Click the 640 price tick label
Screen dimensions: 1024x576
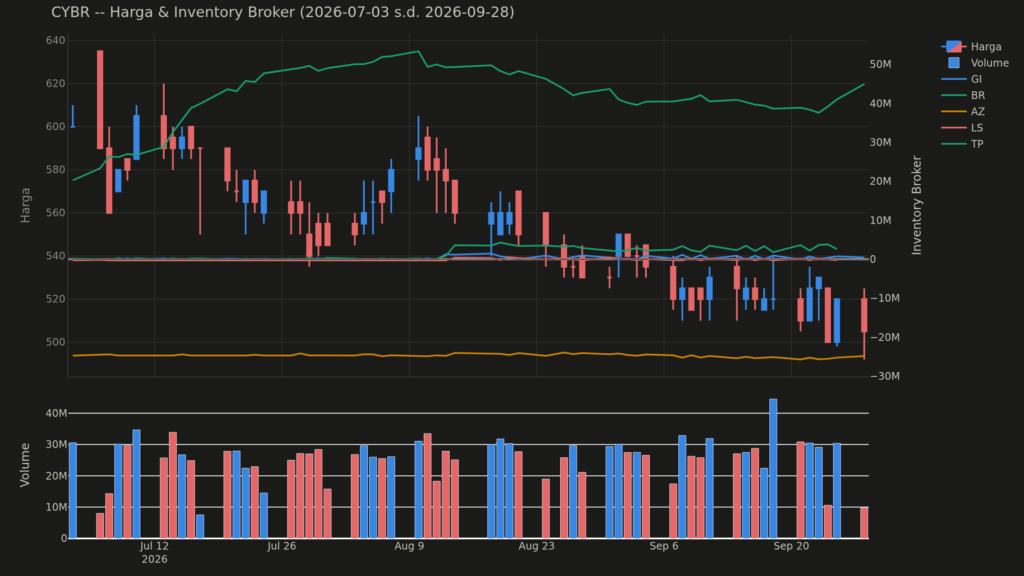(56, 40)
